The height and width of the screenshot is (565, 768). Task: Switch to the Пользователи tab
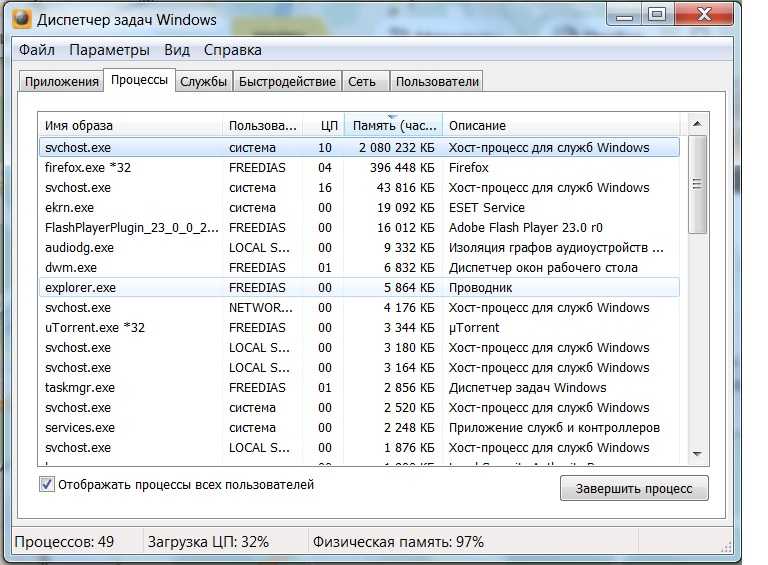437,81
